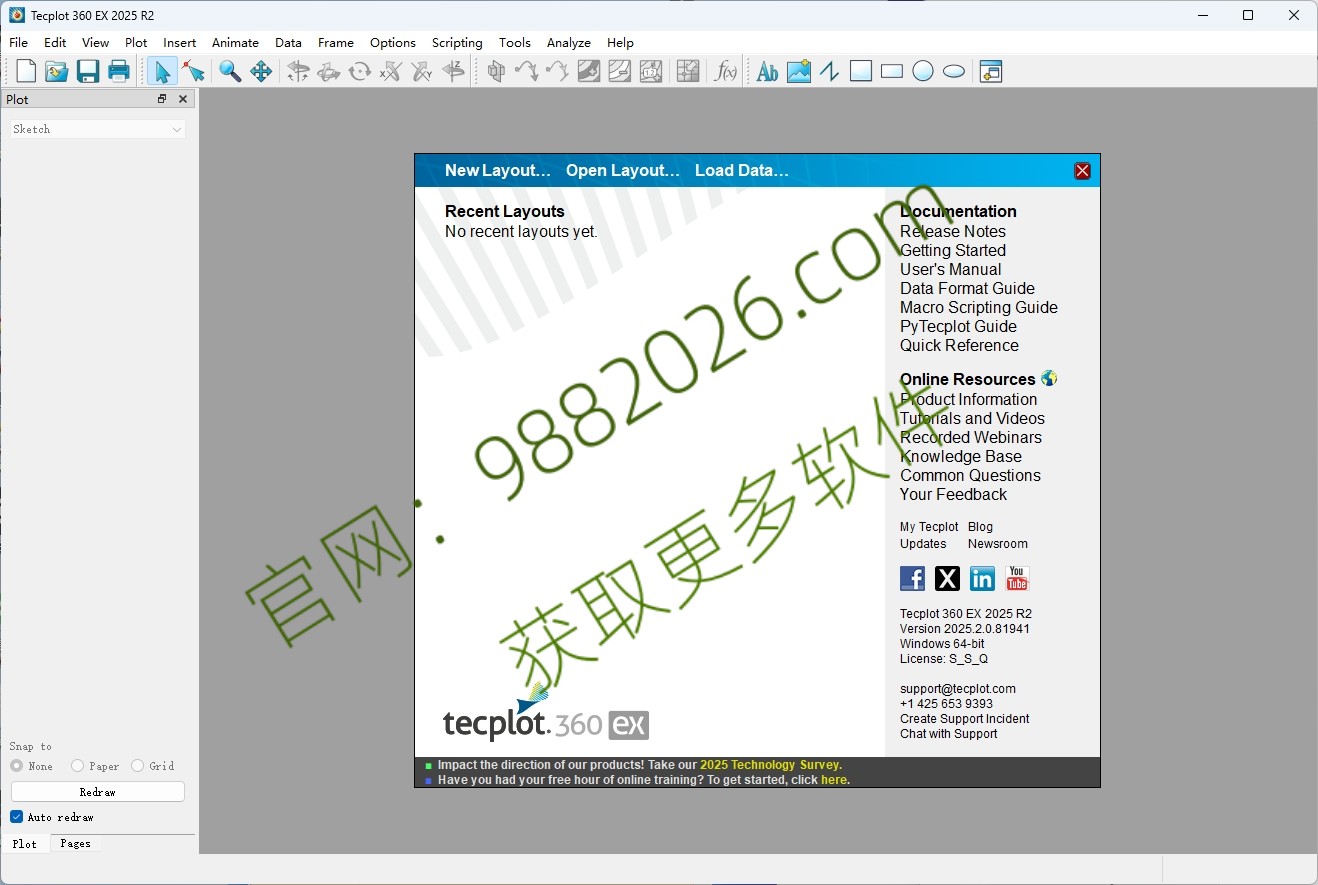Viewport: 1318px width, 885px height.
Task: Open Tecplot X social icon
Action: click(x=947, y=578)
